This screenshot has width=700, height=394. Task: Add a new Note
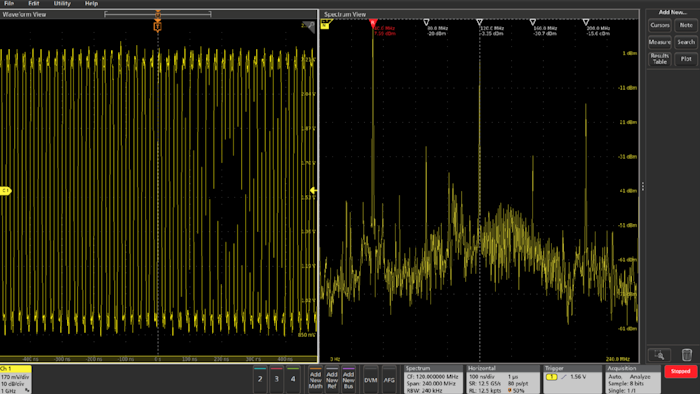pos(686,25)
